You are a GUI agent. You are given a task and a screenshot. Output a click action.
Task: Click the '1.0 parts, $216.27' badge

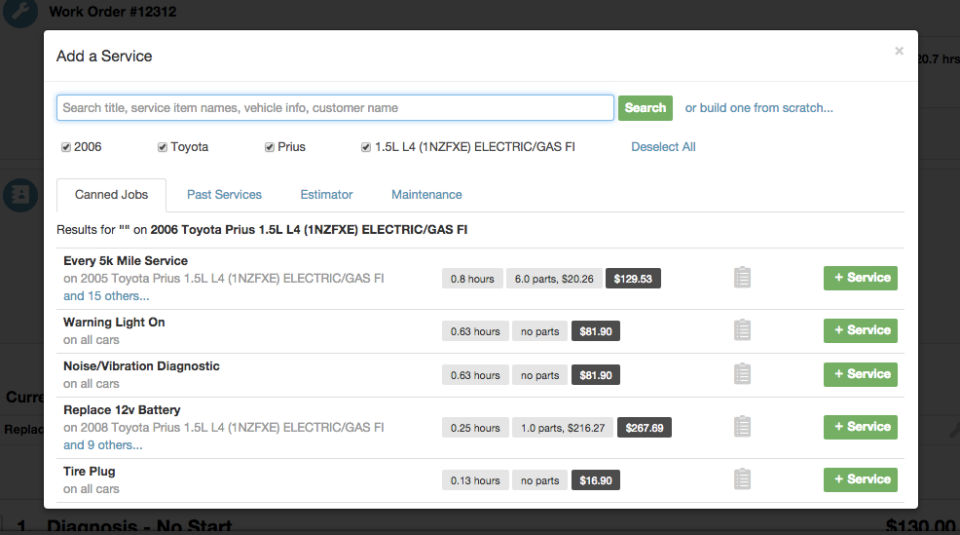[x=563, y=428]
